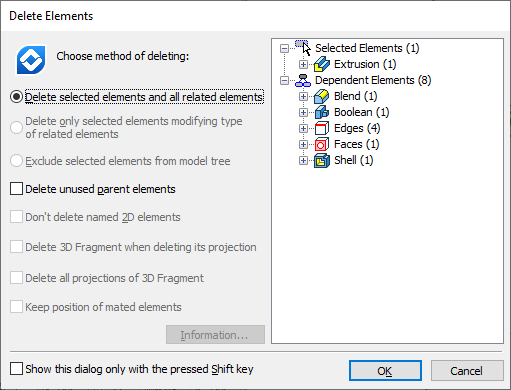Select the Boolean (1) tree label
The width and height of the screenshot is (511, 390).
tap(361, 112)
